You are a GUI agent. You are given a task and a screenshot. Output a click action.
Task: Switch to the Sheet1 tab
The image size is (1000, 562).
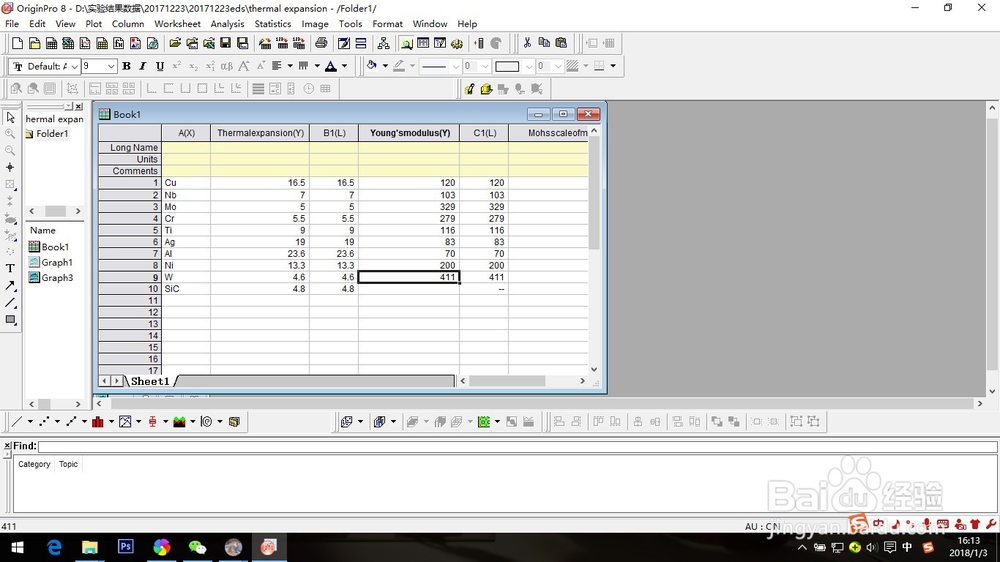(x=150, y=381)
